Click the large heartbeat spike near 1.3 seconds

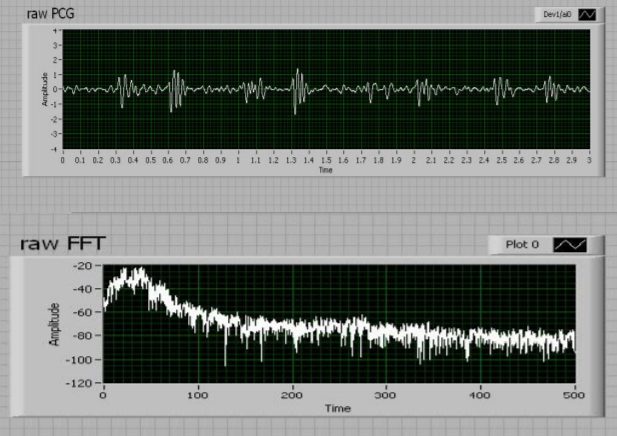coord(296,89)
